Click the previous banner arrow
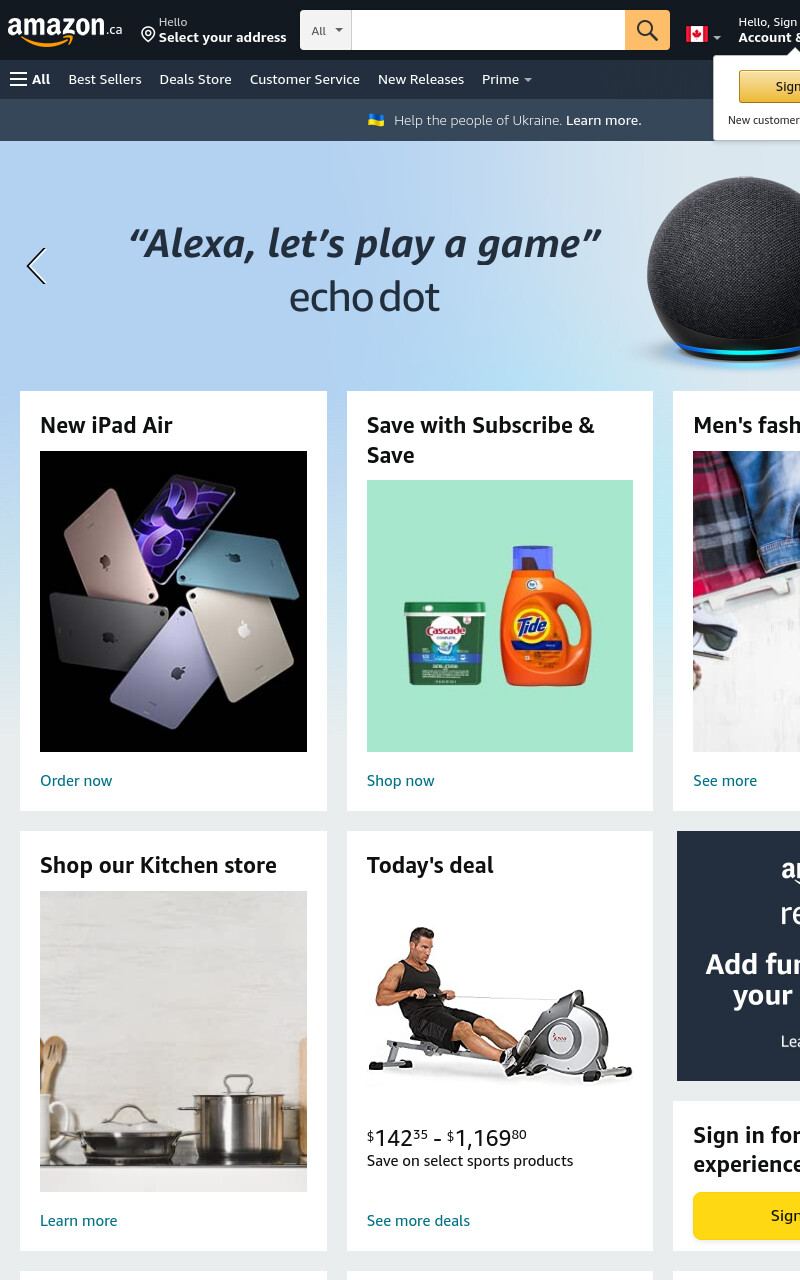 point(36,266)
